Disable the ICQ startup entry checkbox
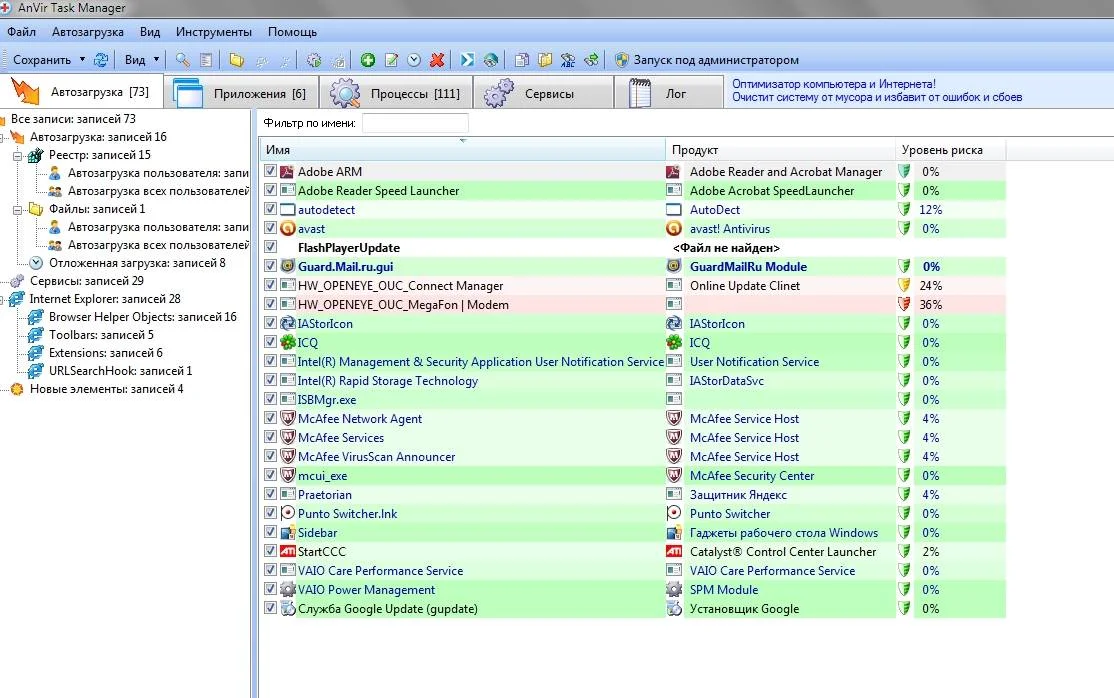 [x=270, y=343]
